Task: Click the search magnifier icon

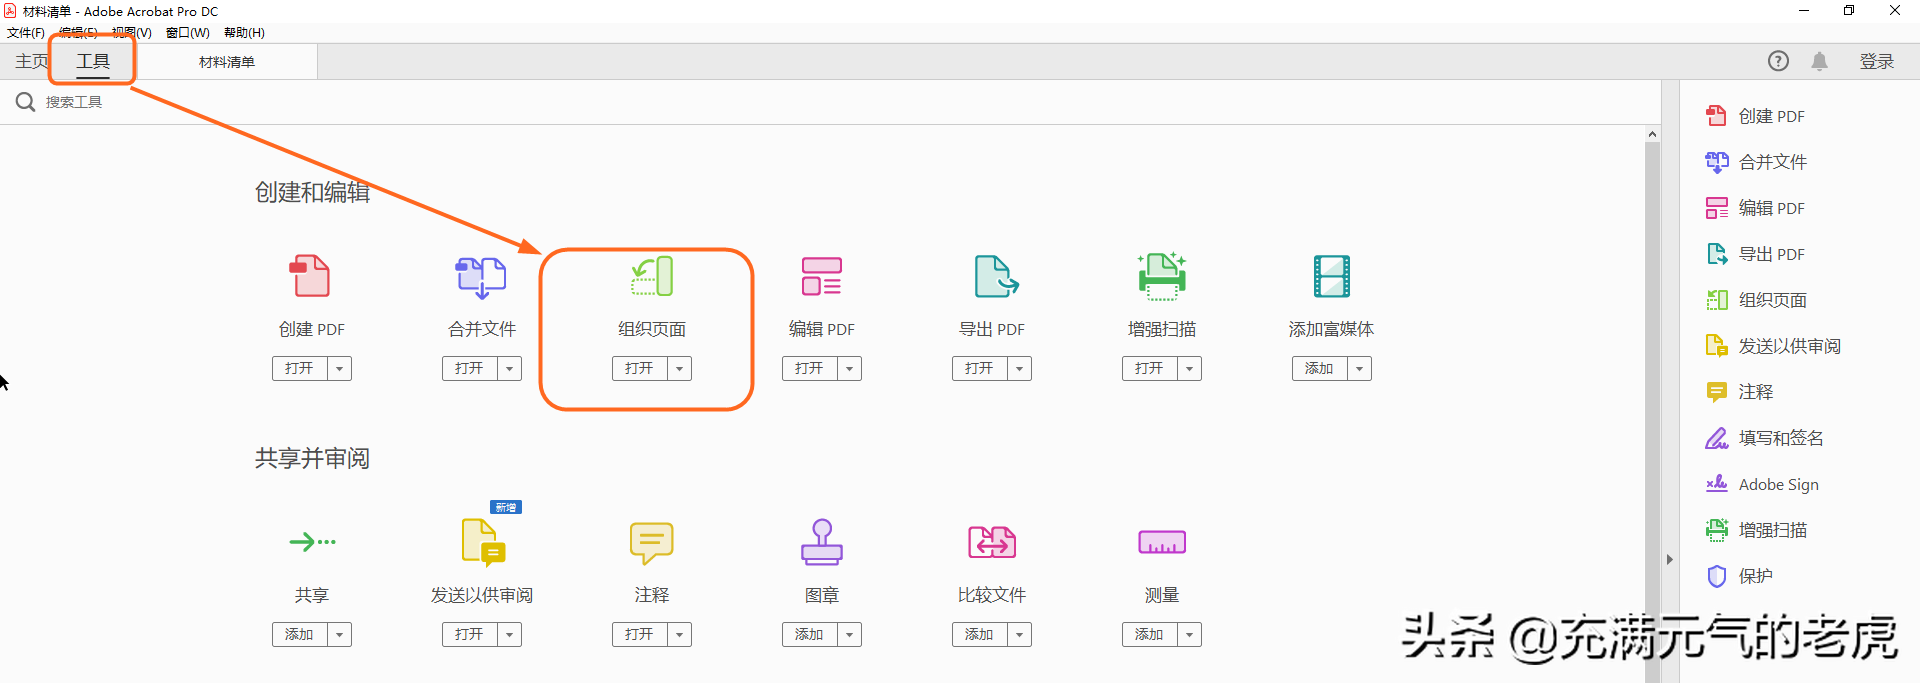Action: click(25, 102)
